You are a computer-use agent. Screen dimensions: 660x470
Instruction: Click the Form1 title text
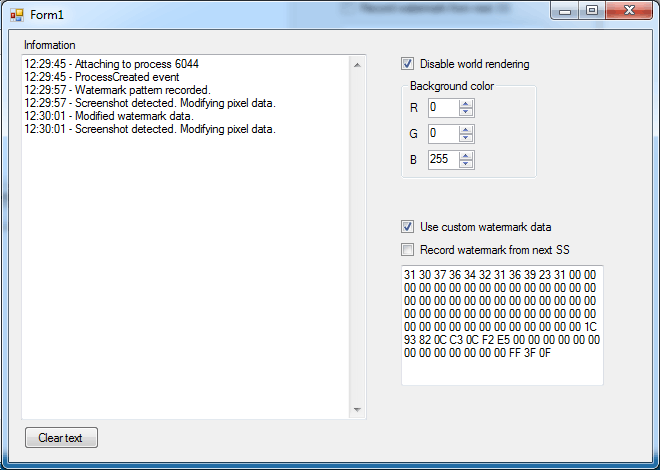47,15
